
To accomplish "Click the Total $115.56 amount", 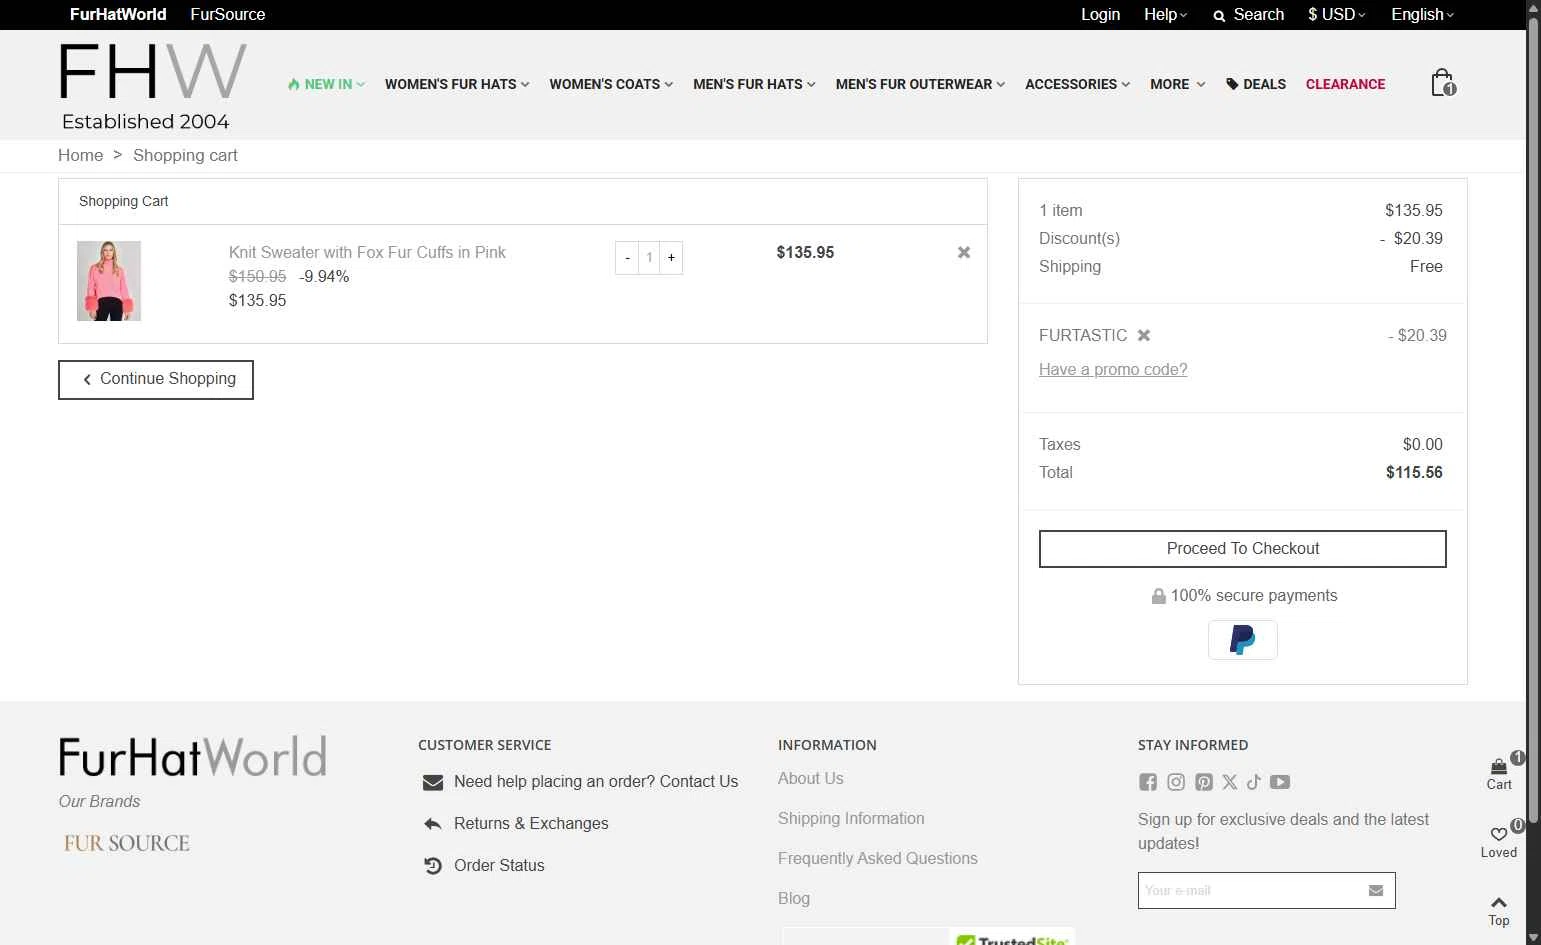I will pos(1414,472).
